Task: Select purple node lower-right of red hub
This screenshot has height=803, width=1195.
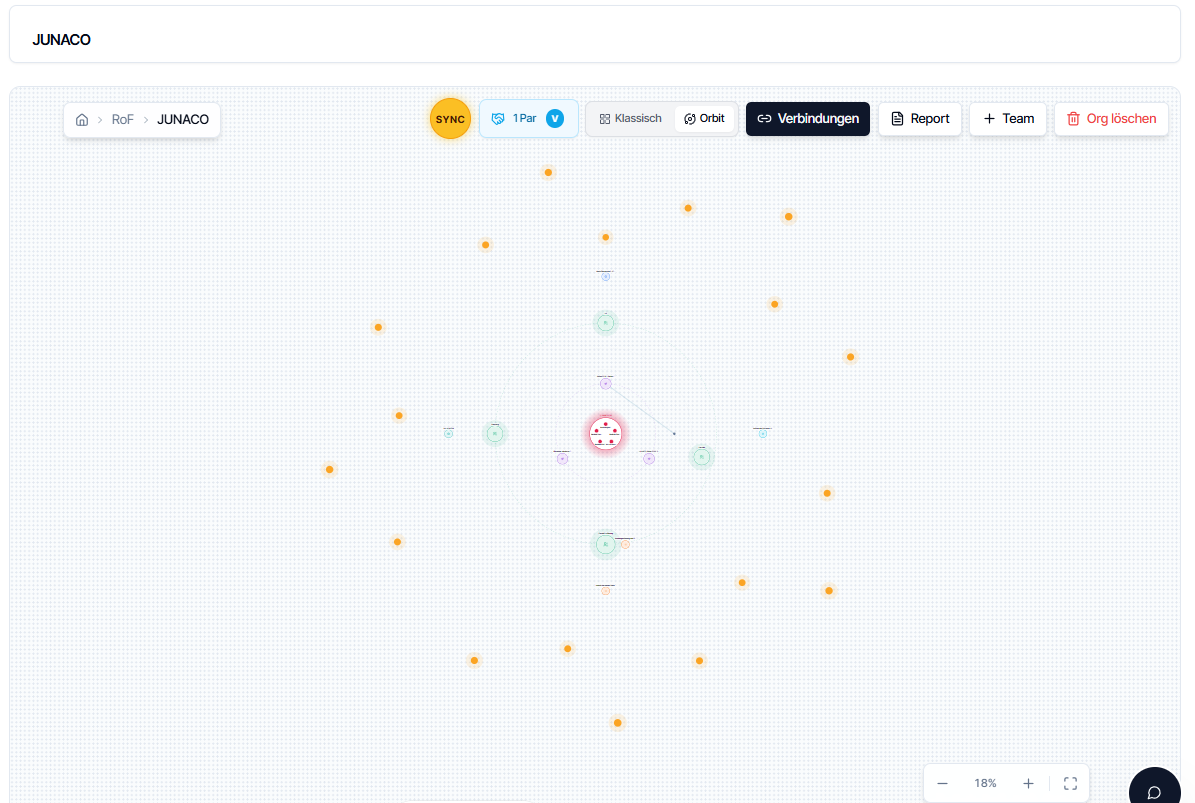Action: point(649,459)
